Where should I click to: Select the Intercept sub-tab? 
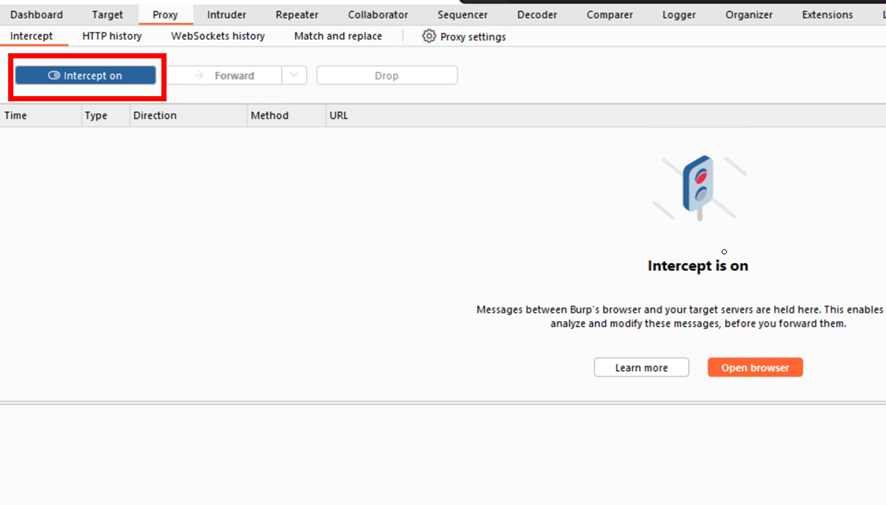pos(31,36)
